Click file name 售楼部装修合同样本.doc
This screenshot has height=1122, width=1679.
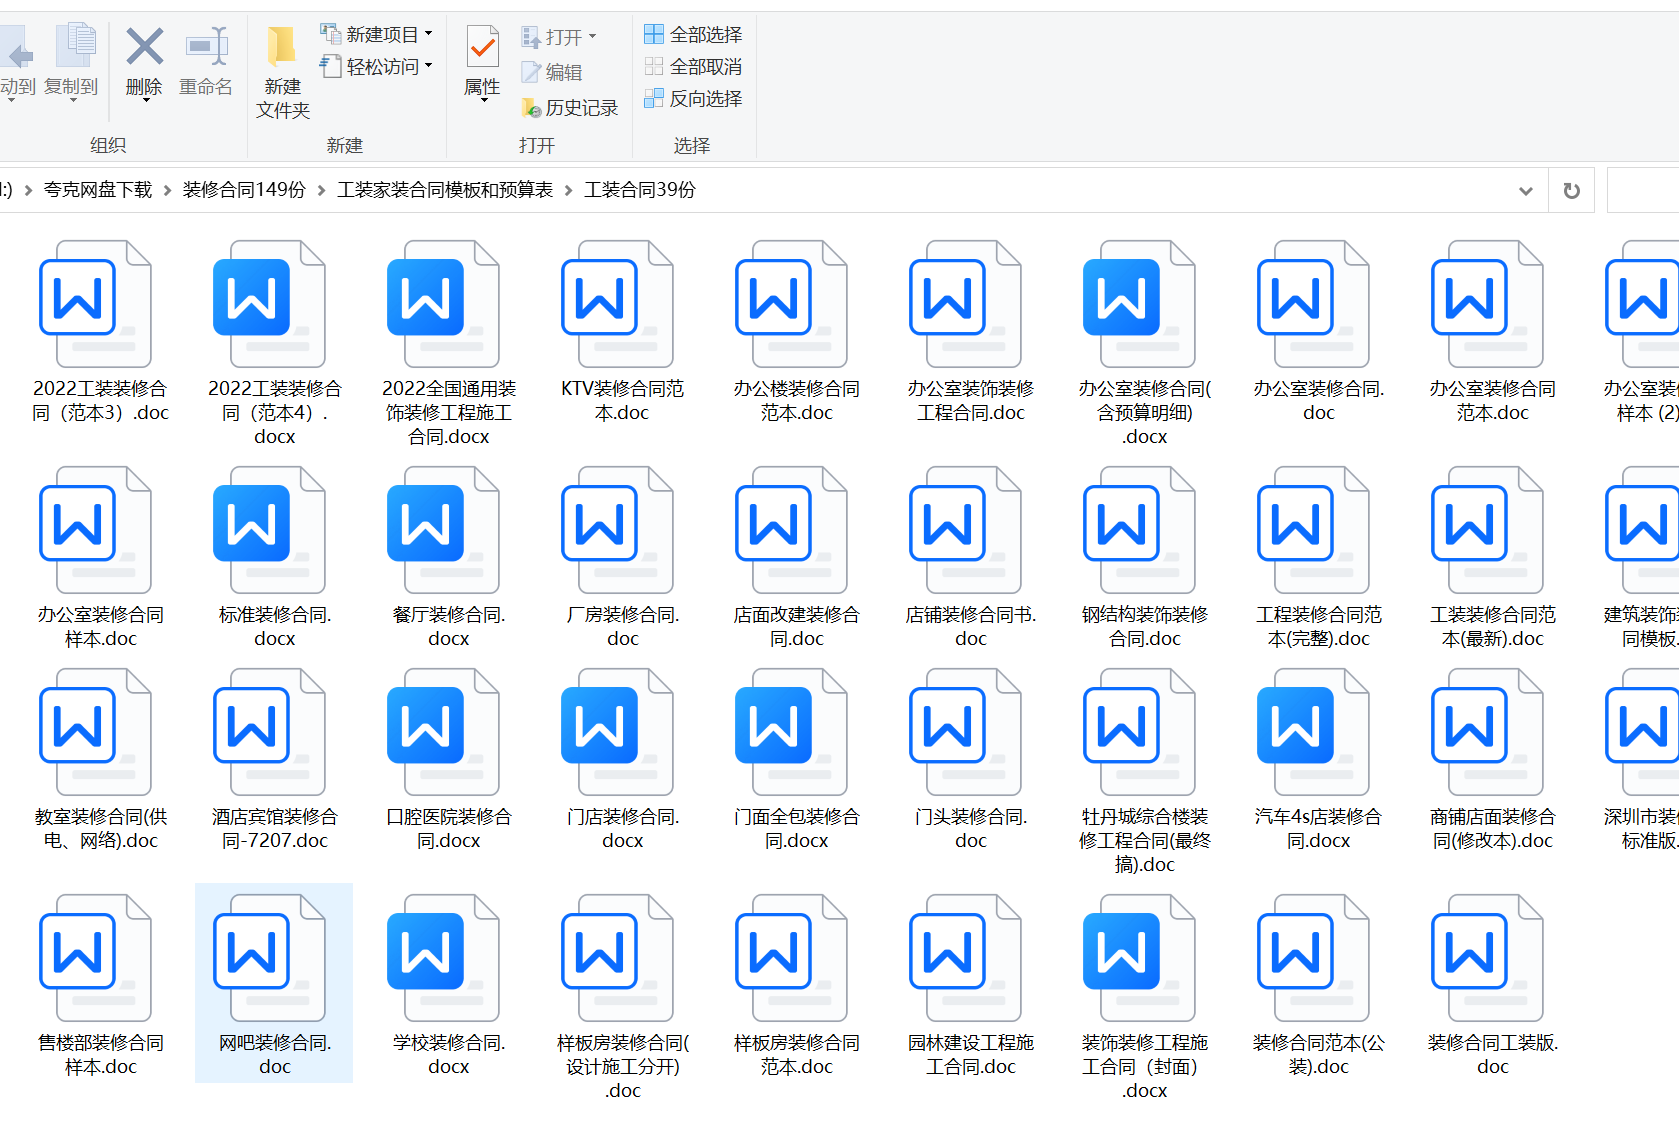tap(101, 1055)
